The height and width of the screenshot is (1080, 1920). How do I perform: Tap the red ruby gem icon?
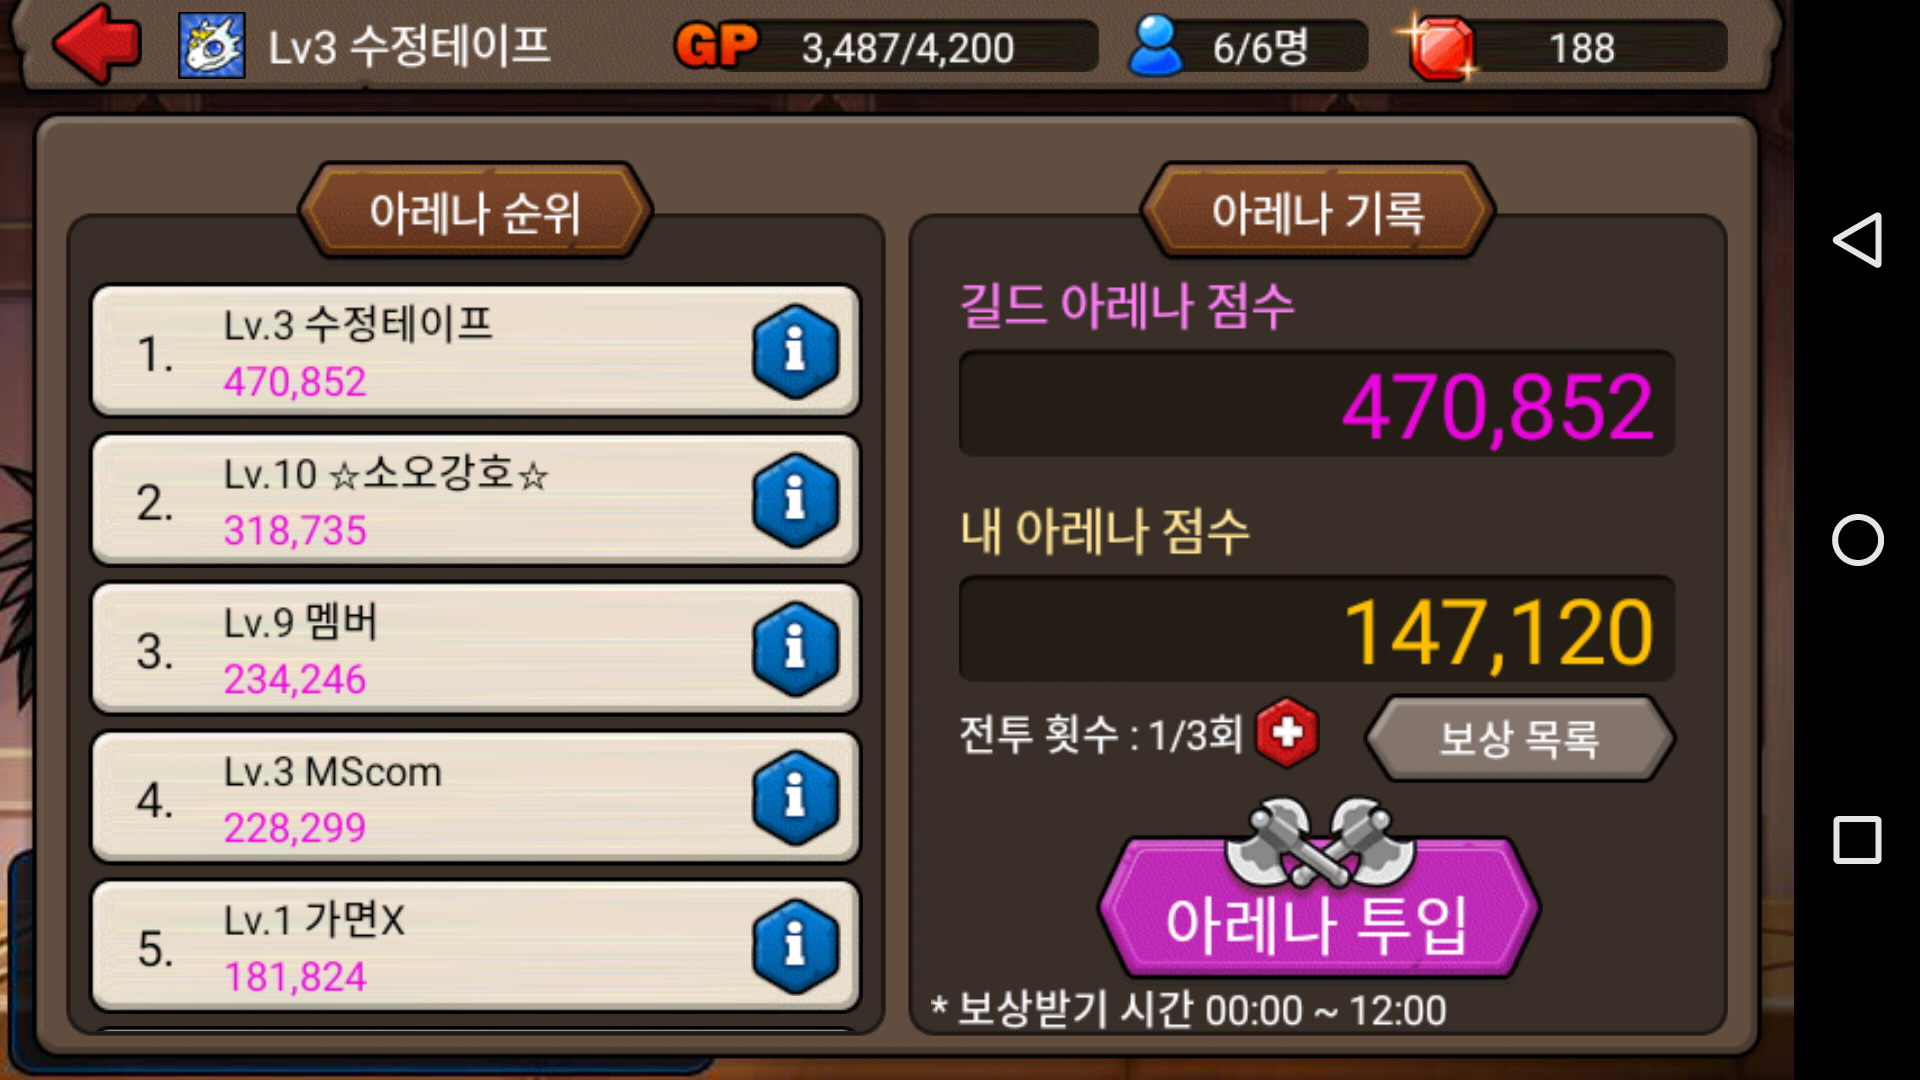tap(1439, 47)
